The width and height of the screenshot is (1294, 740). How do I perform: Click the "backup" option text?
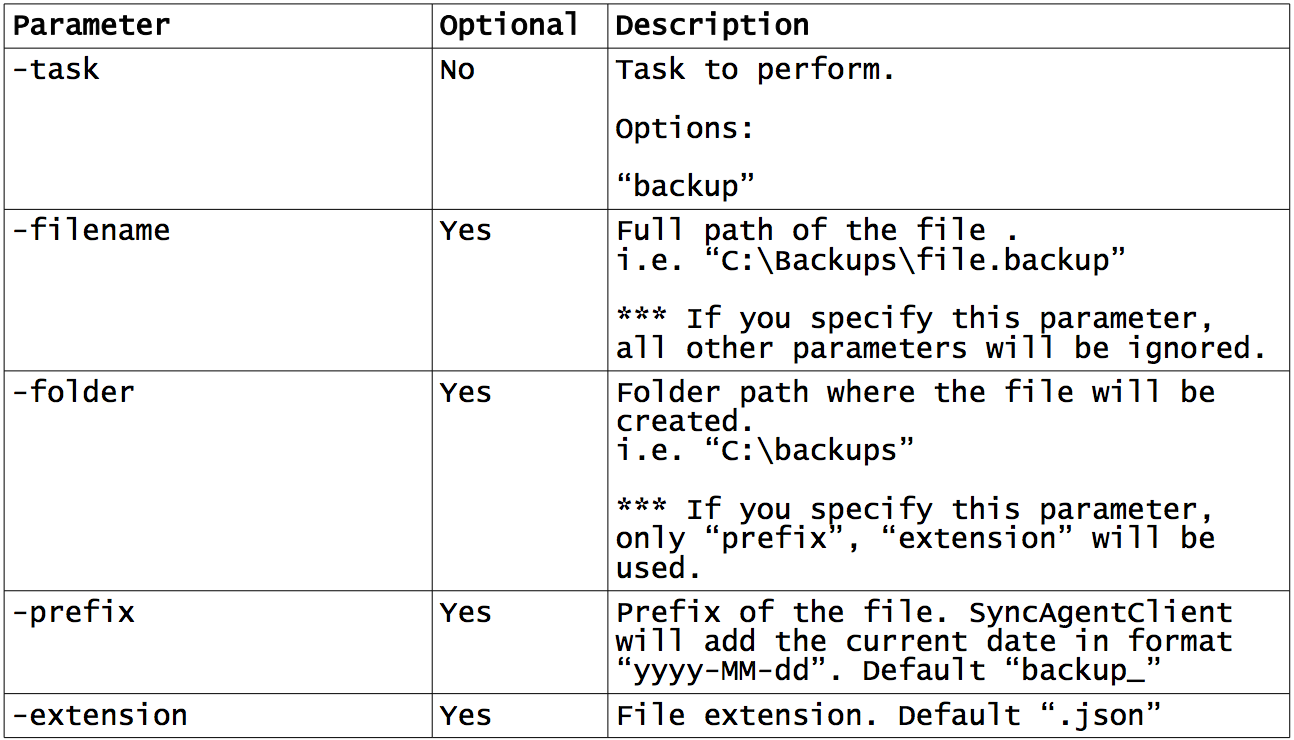686,186
